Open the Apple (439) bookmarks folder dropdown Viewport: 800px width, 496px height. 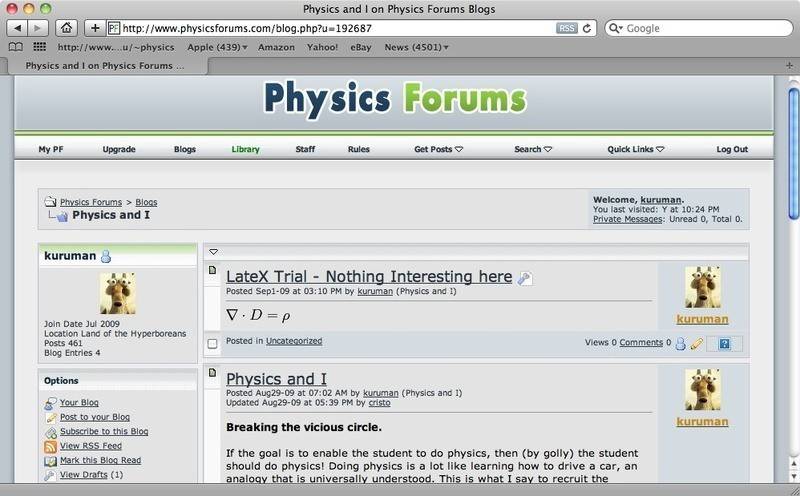click(217, 47)
